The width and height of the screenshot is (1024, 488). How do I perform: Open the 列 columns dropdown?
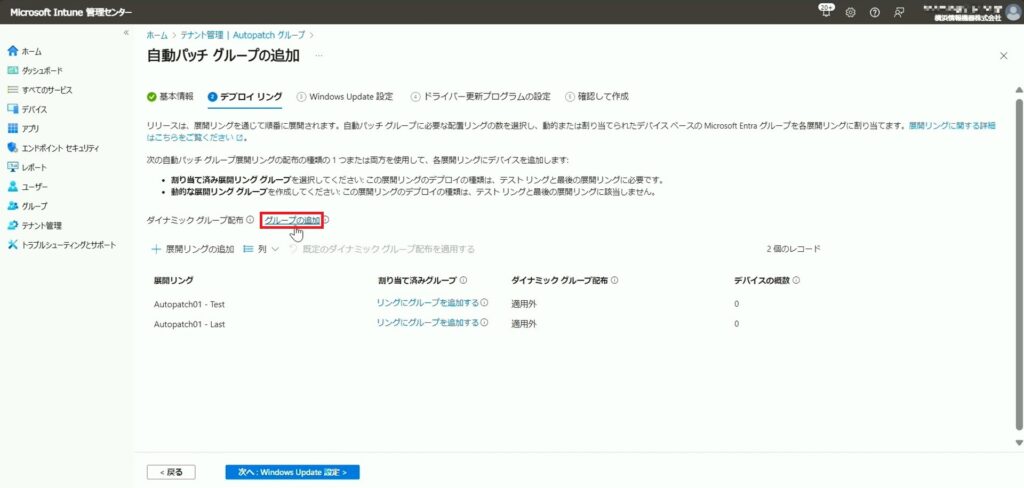coord(261,249)
